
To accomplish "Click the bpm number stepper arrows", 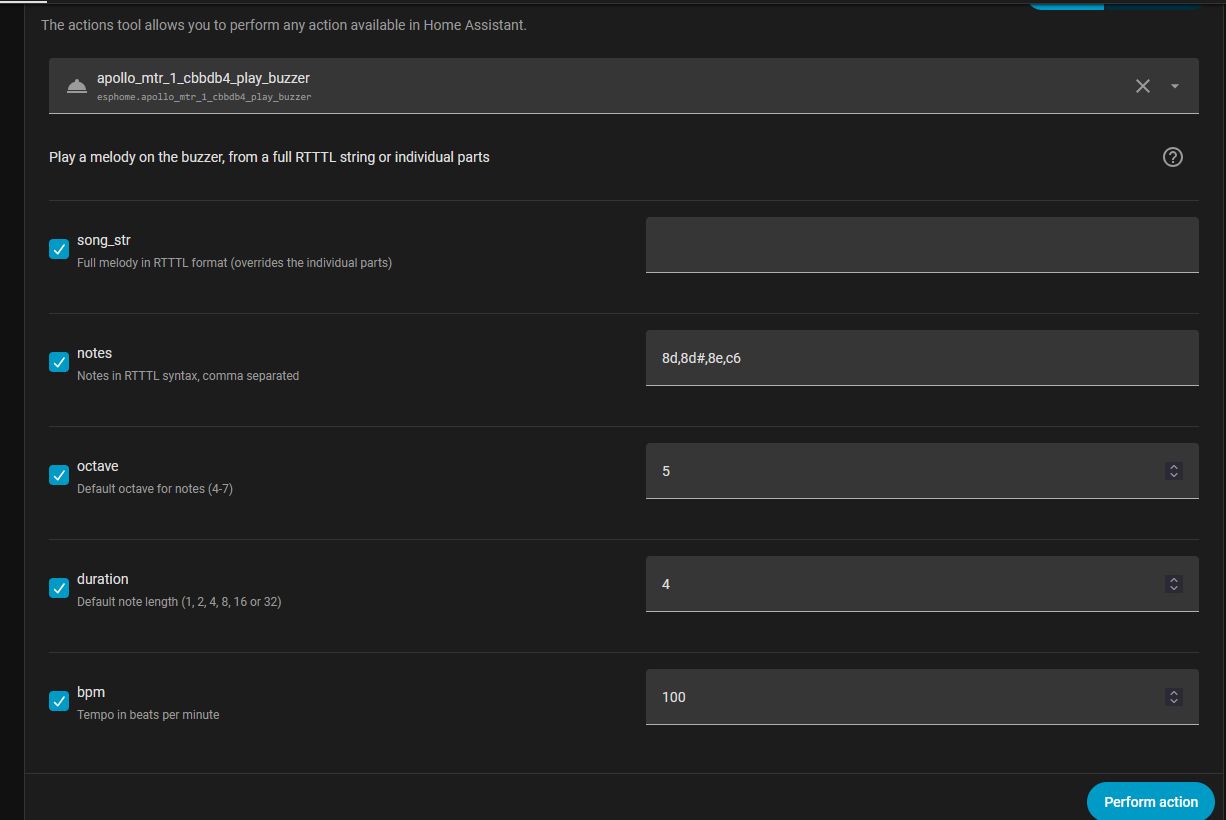I will pos(1174,697).
